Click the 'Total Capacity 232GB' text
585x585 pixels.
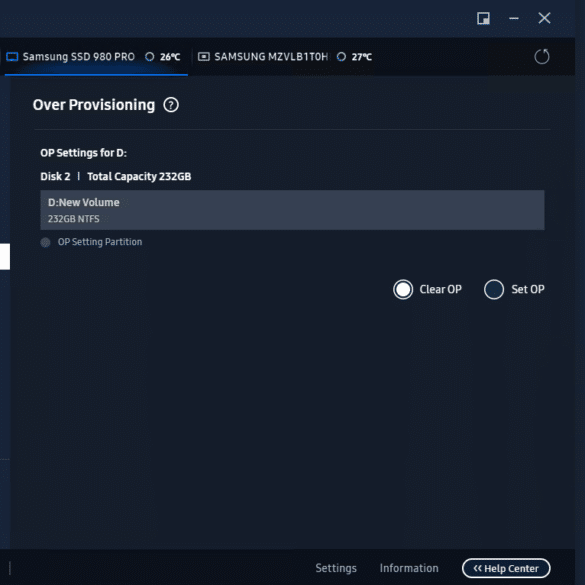(x=139, y=176)
